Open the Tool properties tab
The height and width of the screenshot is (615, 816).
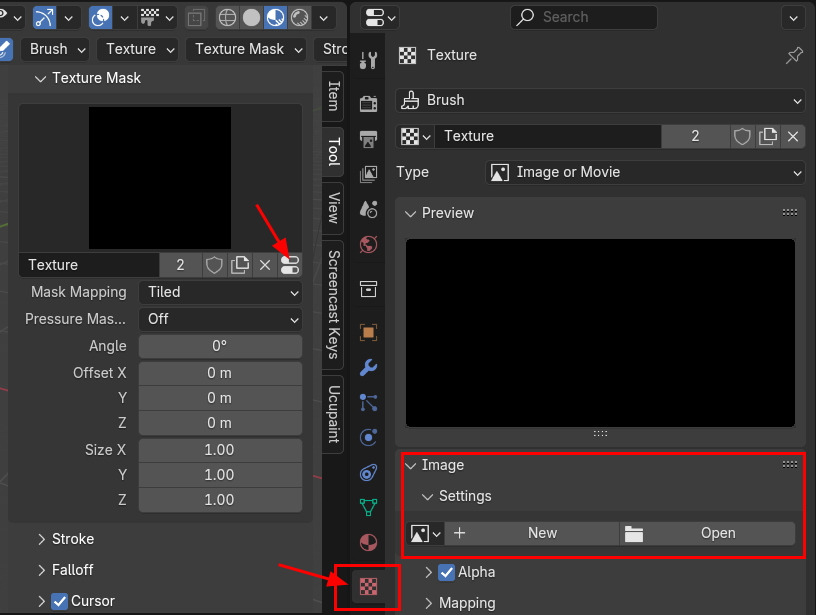click(x=368, y=60)
